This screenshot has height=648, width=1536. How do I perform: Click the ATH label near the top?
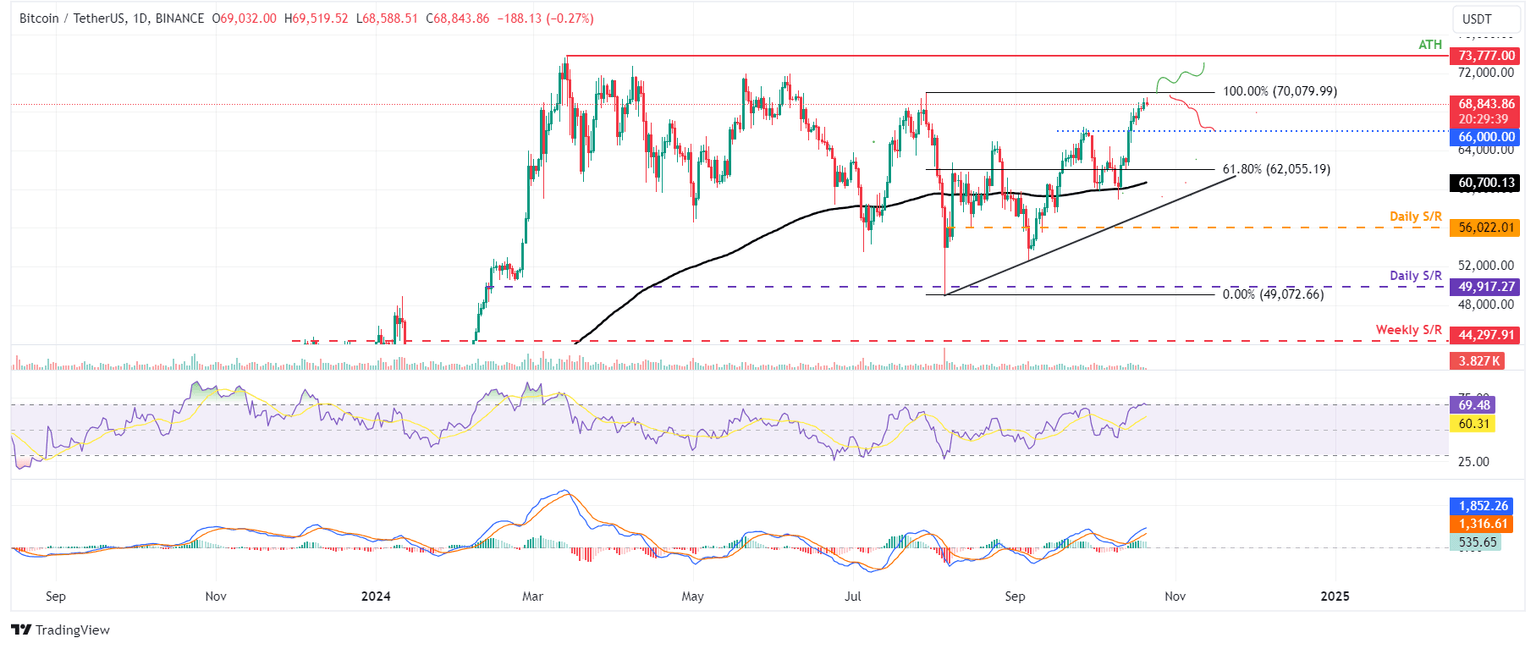pyautogui.click(x=1428, y=44)
